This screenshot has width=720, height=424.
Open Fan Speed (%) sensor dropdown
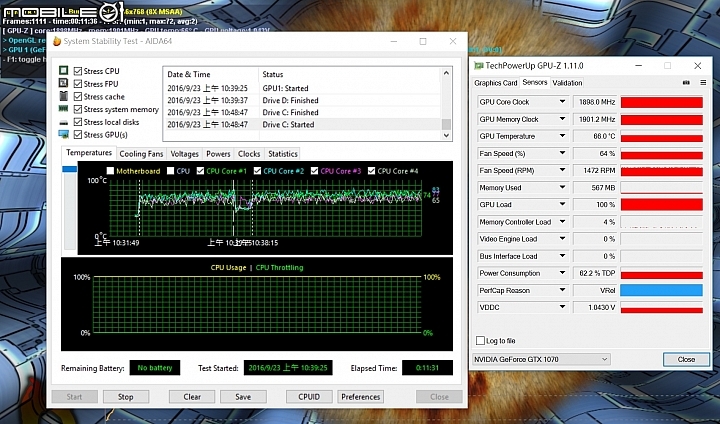(x=562, y=153)
